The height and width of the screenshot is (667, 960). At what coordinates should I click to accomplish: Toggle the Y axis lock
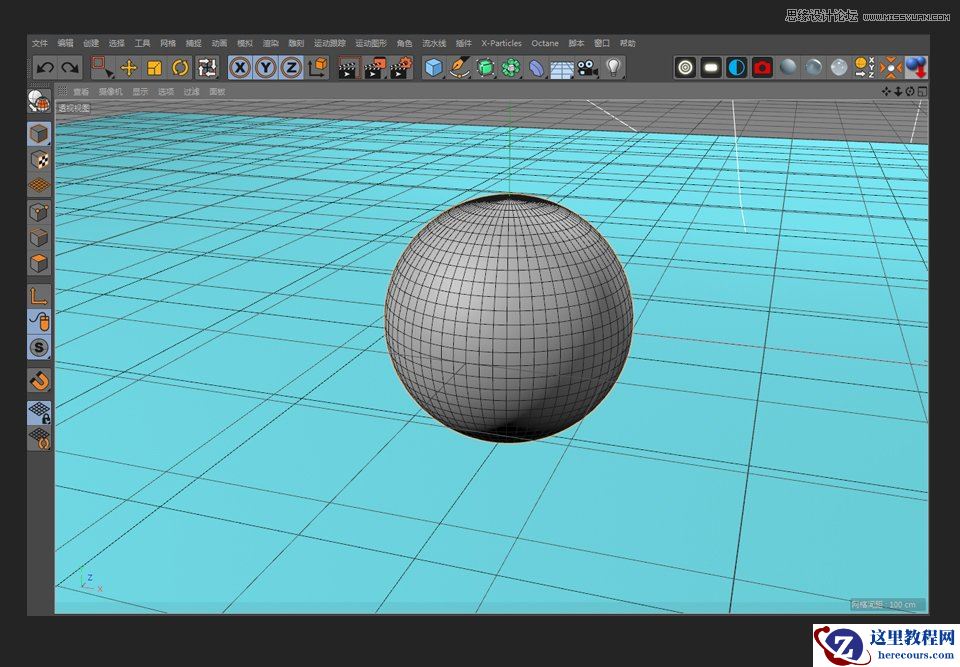pos(264,67)
